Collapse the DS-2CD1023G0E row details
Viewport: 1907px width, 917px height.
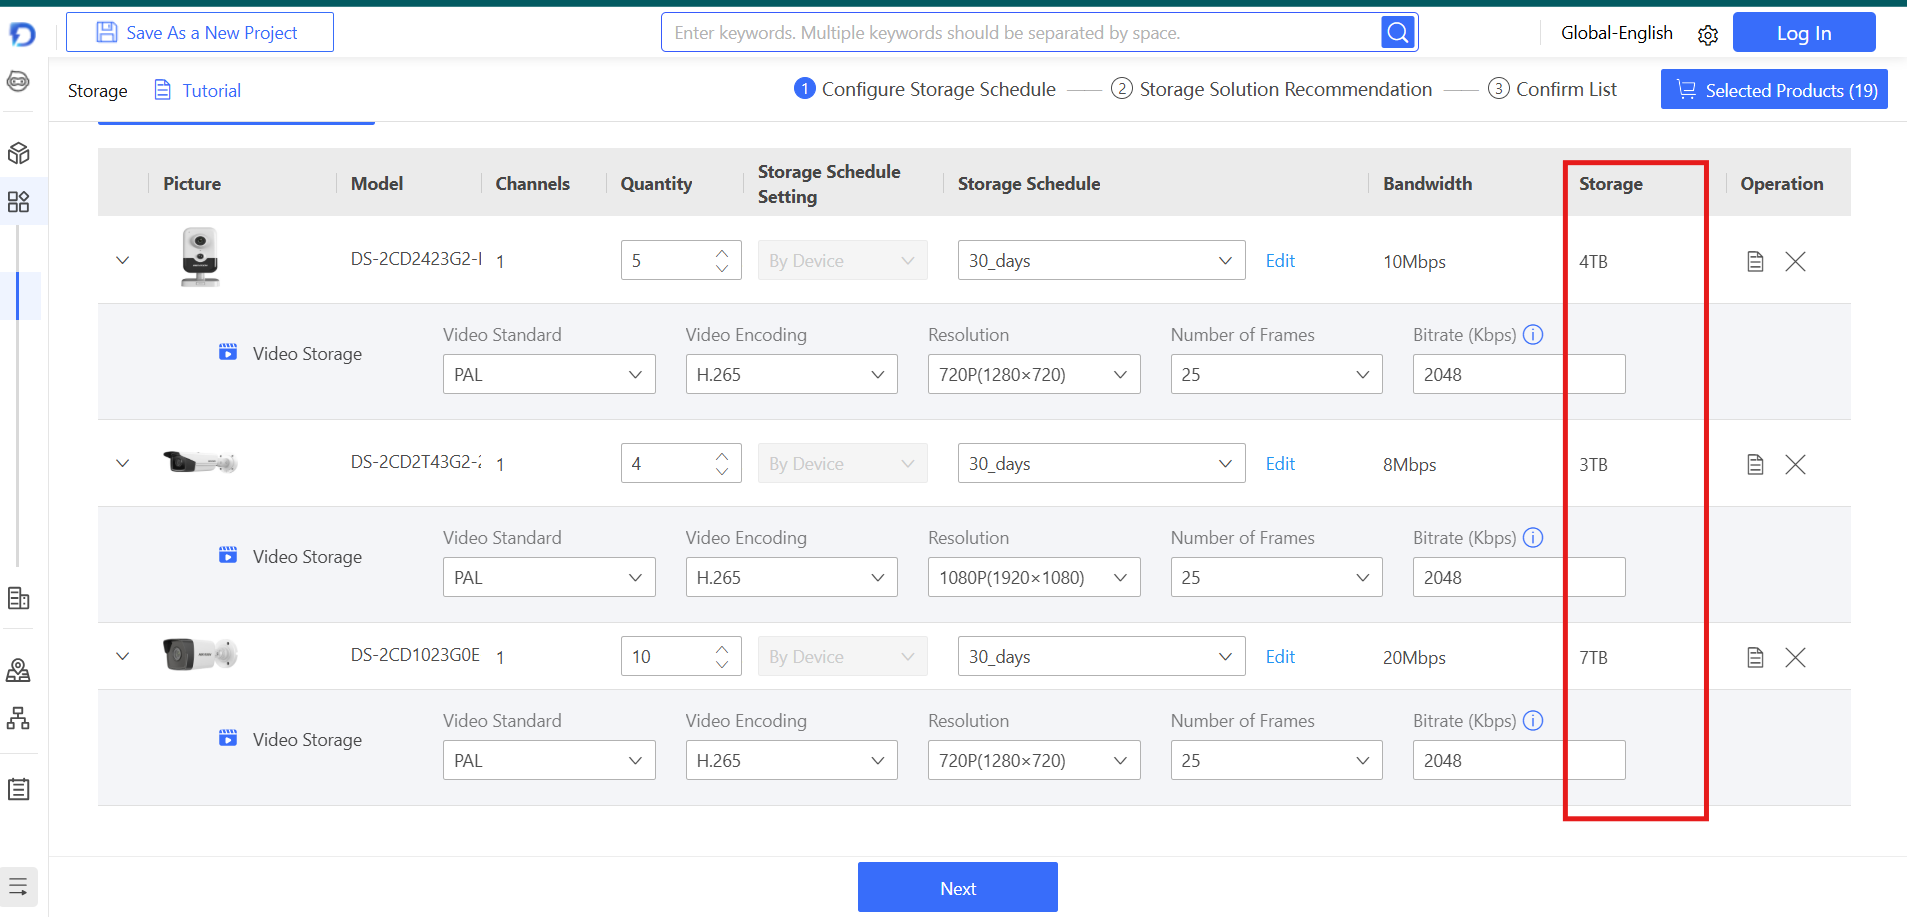pyautogui.click(x=123, y=657)
